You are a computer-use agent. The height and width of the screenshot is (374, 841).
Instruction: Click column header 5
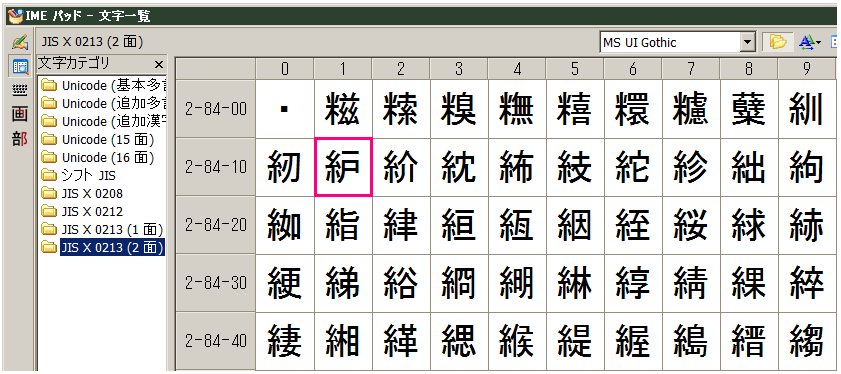click(575, 69)
